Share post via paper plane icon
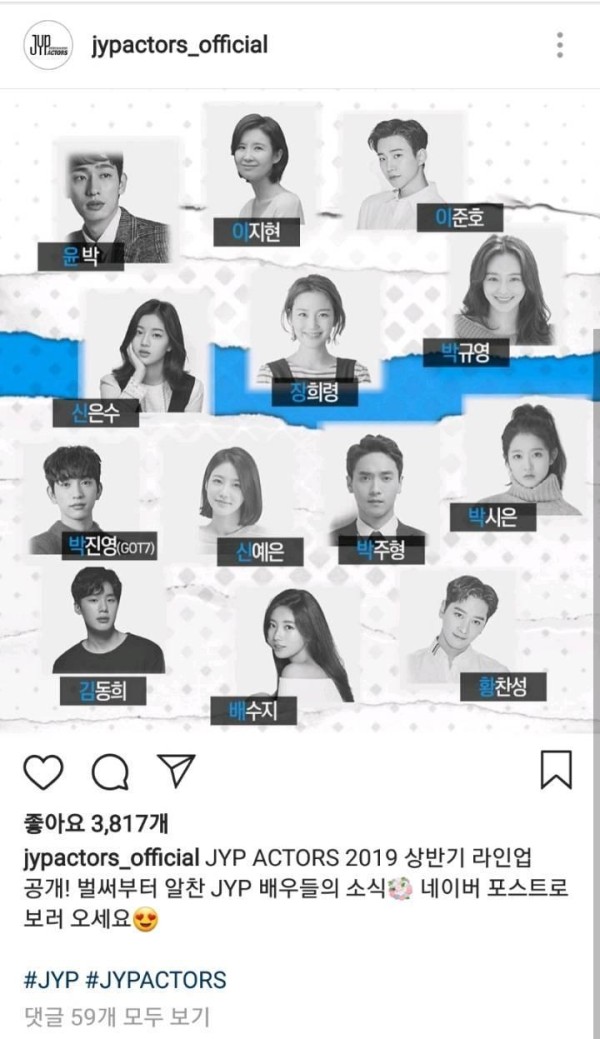600x1039 pixels. (176, 771)
